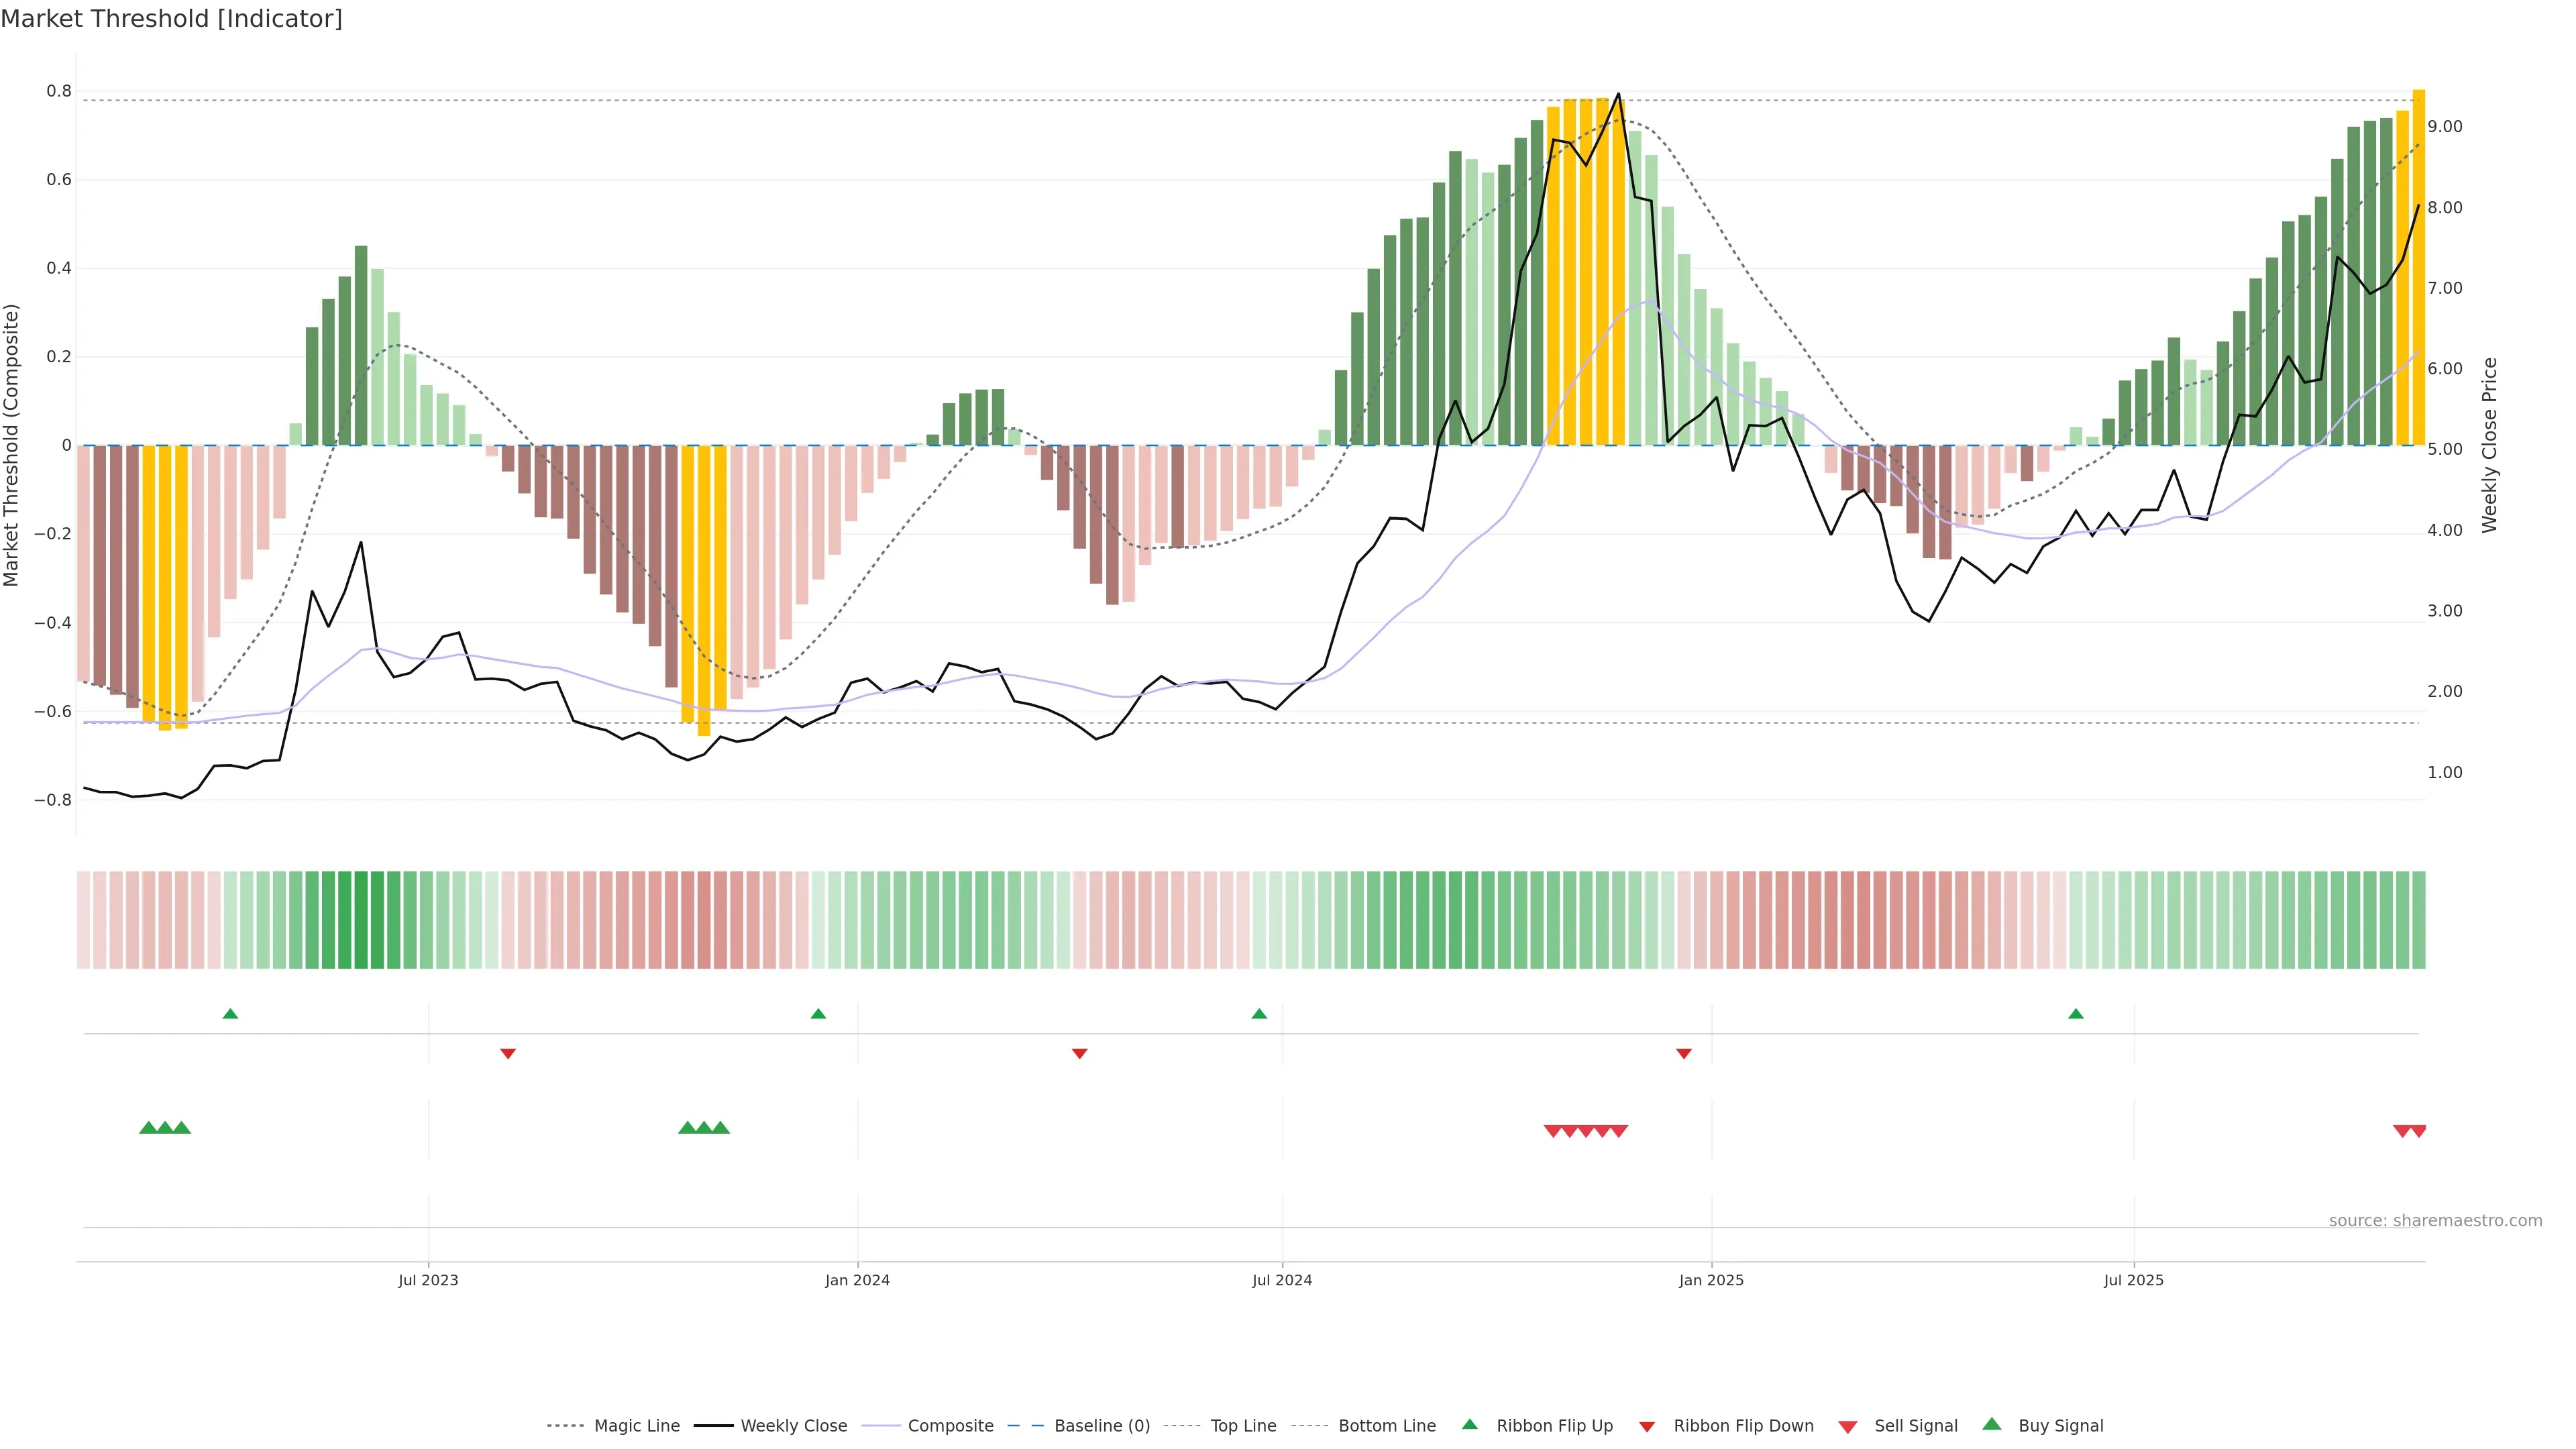Click the Jan 2024 x-axis label
Image resolution: width=2576 pixels, height=1449 pixels.
857,1280
